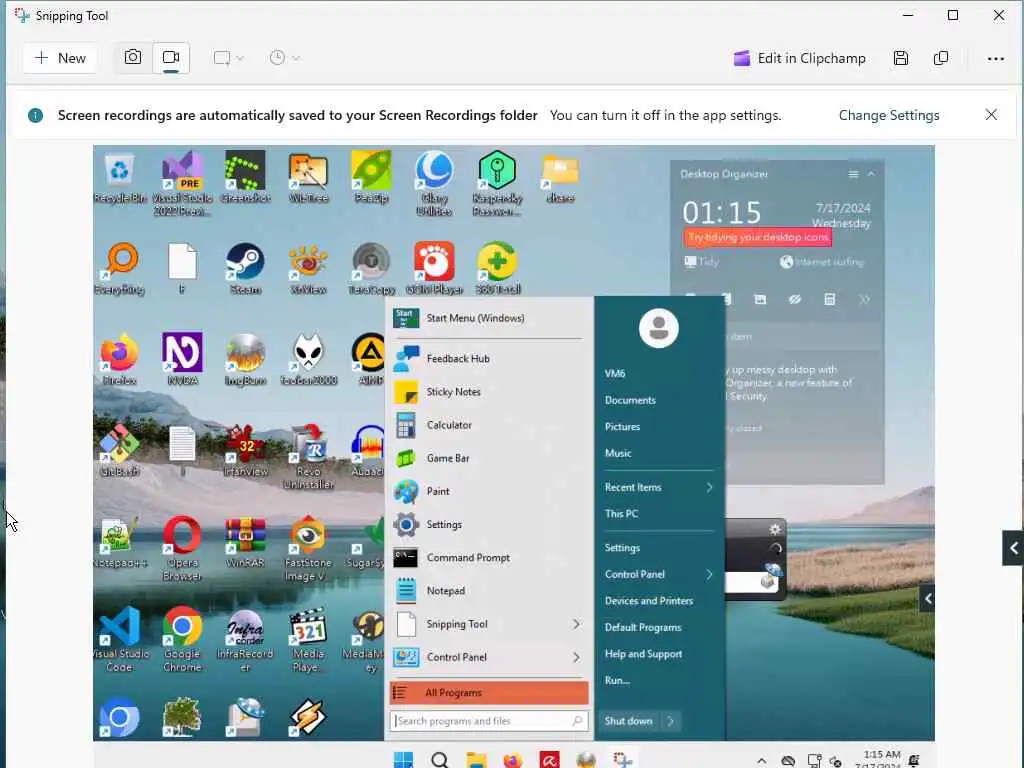1024x768 pixels.
Task: Focus the Search programs and files field
Action: click(x=489, y=721)
